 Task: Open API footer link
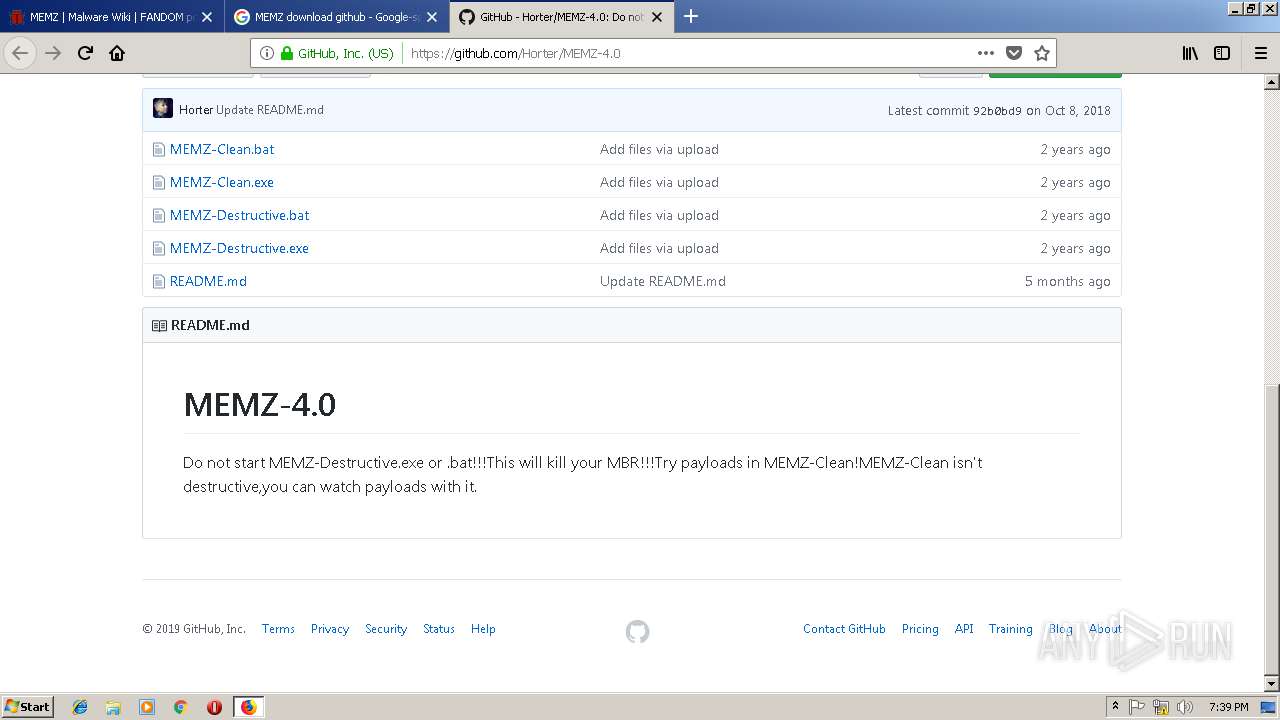[x=964, y=629]
